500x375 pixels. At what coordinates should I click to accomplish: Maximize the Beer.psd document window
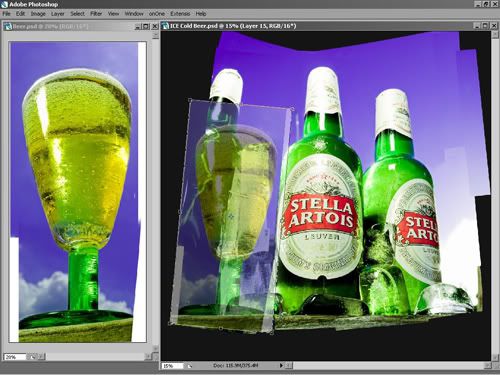pos(146,26)
